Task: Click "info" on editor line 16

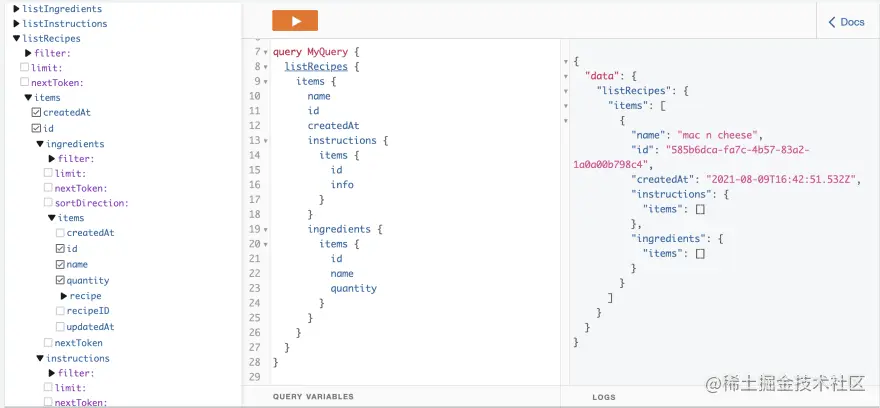Action: tap(342, 185)
